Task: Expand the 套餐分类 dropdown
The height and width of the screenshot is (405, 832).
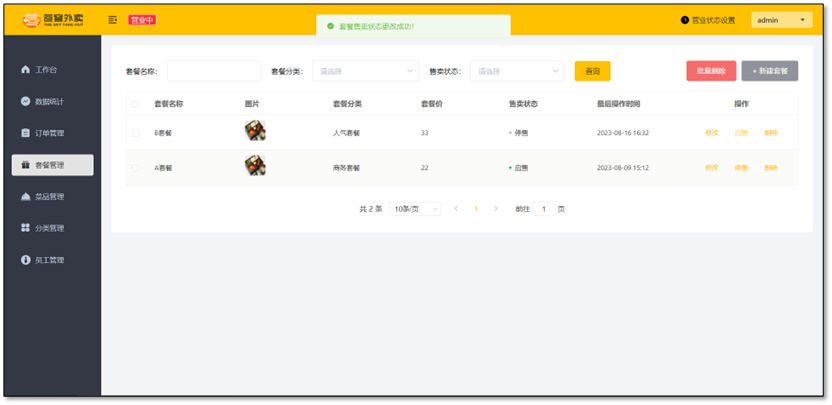Action: click(x=365, y=71)
